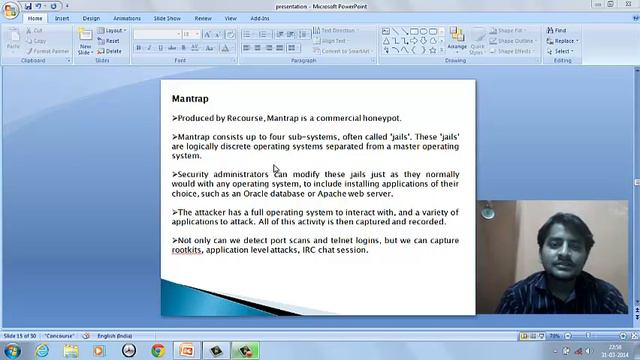Open the Slide Show tab
640x360 pixels.
(x=167, y=18)
